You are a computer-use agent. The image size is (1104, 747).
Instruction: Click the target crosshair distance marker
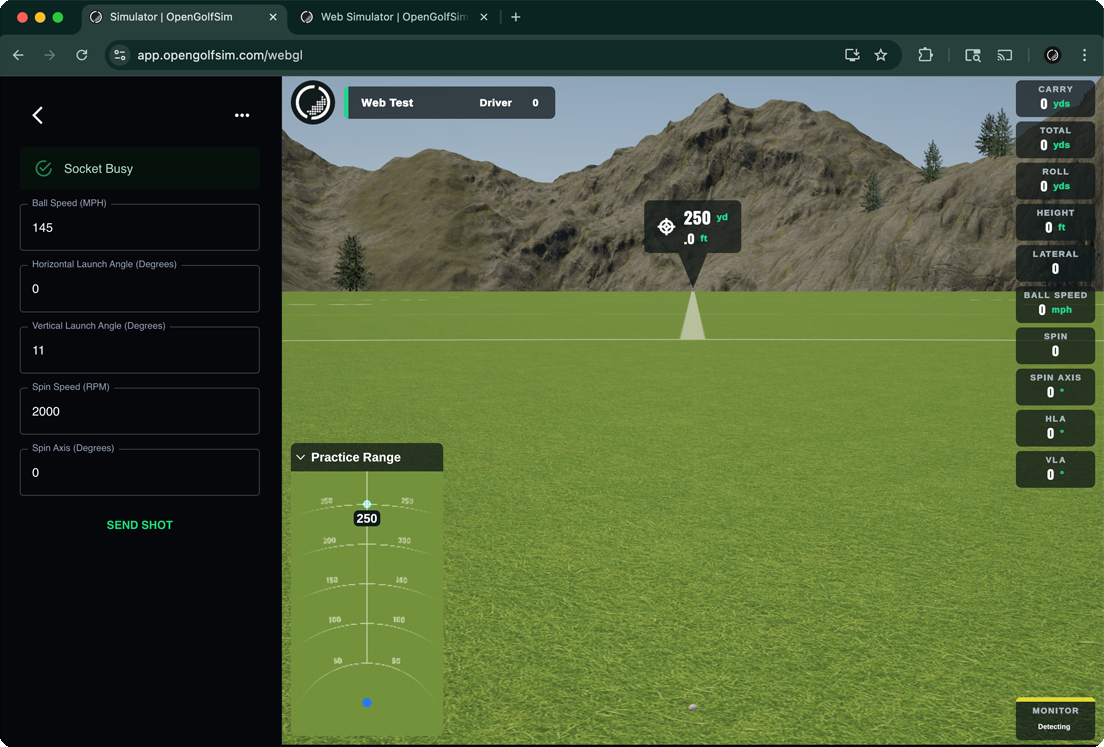tap(666, 227)
